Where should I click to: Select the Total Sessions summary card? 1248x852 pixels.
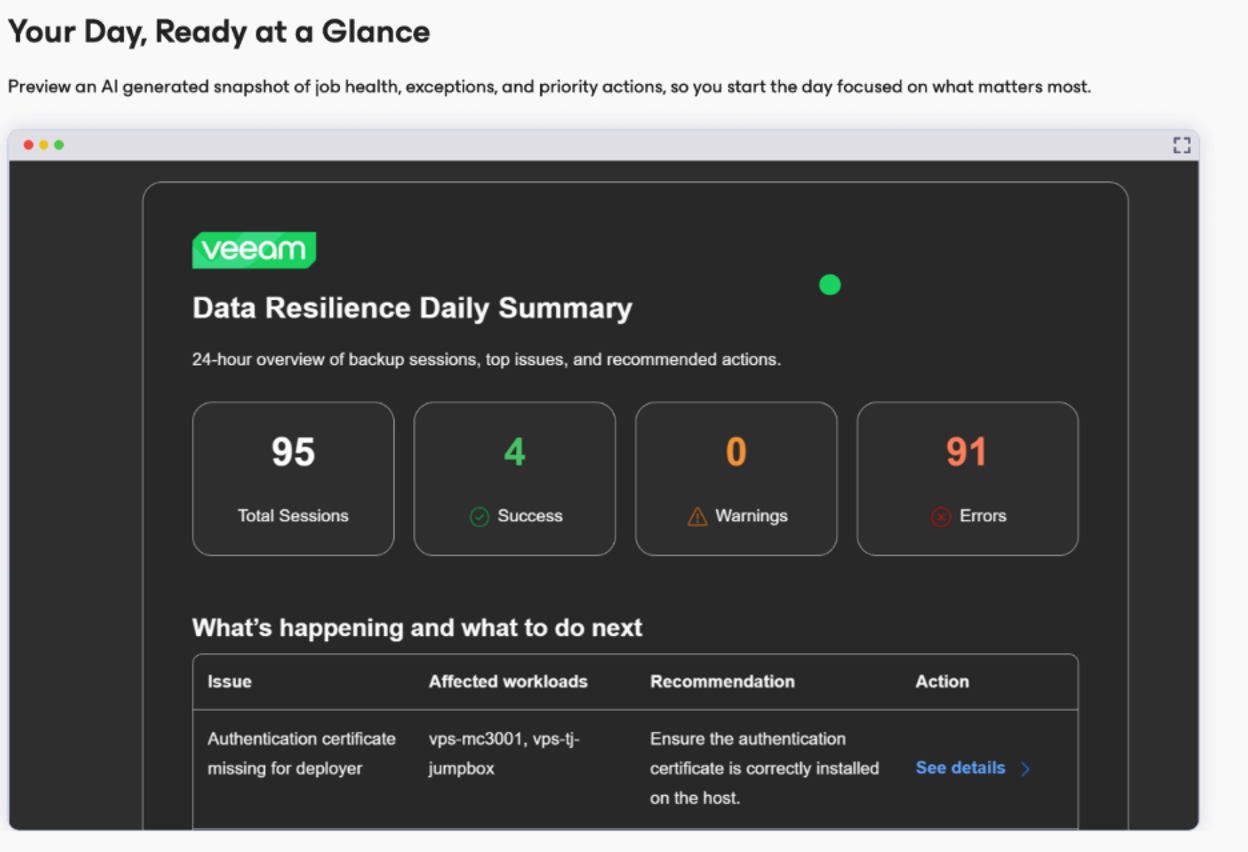293,478
